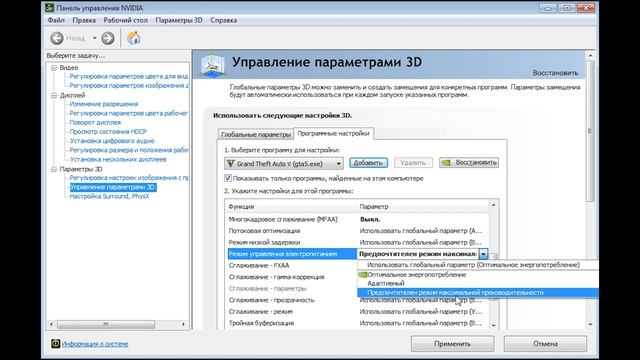Open the Grand Theft Auto V program dropdown
Screen dimensions: 640x360
(284, 164)
